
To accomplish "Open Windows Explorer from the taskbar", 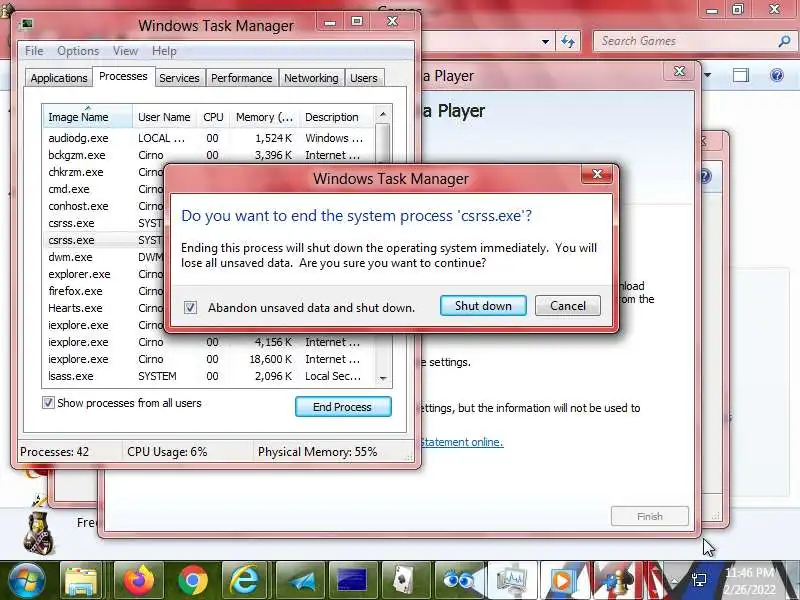I will click(81, 581).
